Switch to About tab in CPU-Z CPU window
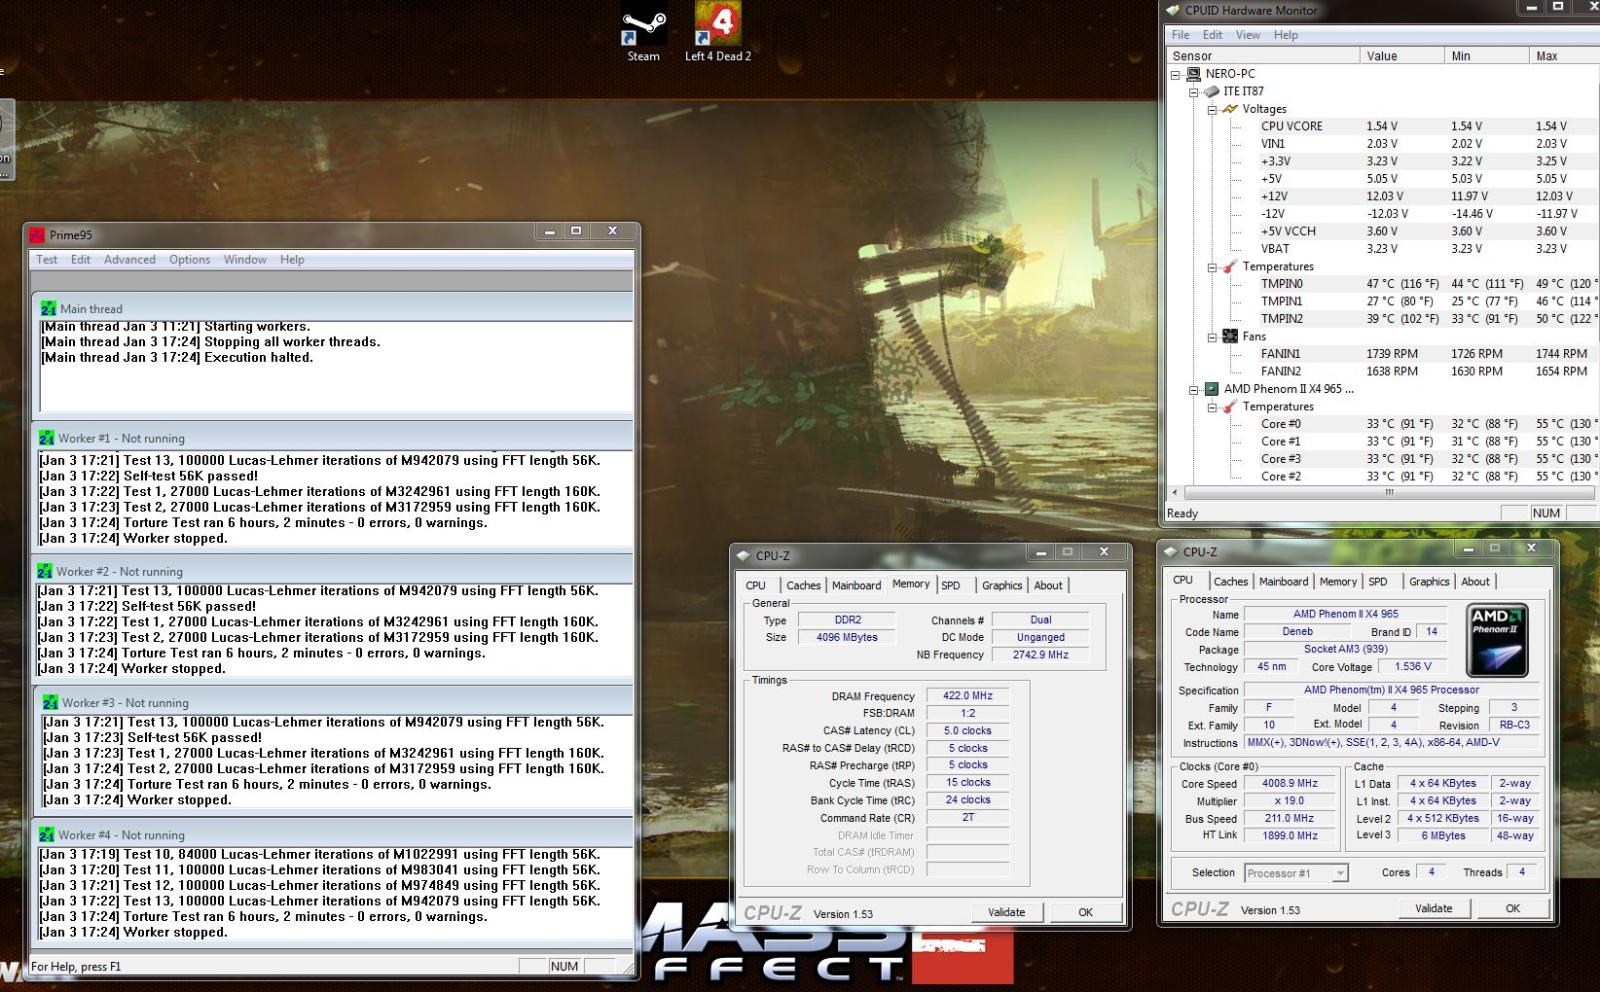The width and height of the screenshot is (1600, 992). (x=1475, y=582)
